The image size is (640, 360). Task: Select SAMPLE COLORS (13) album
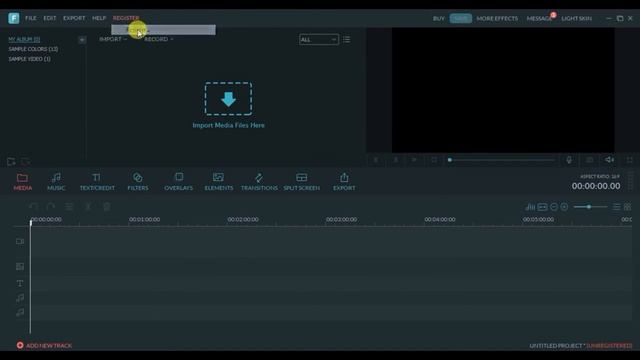click(x=33, y=49)
